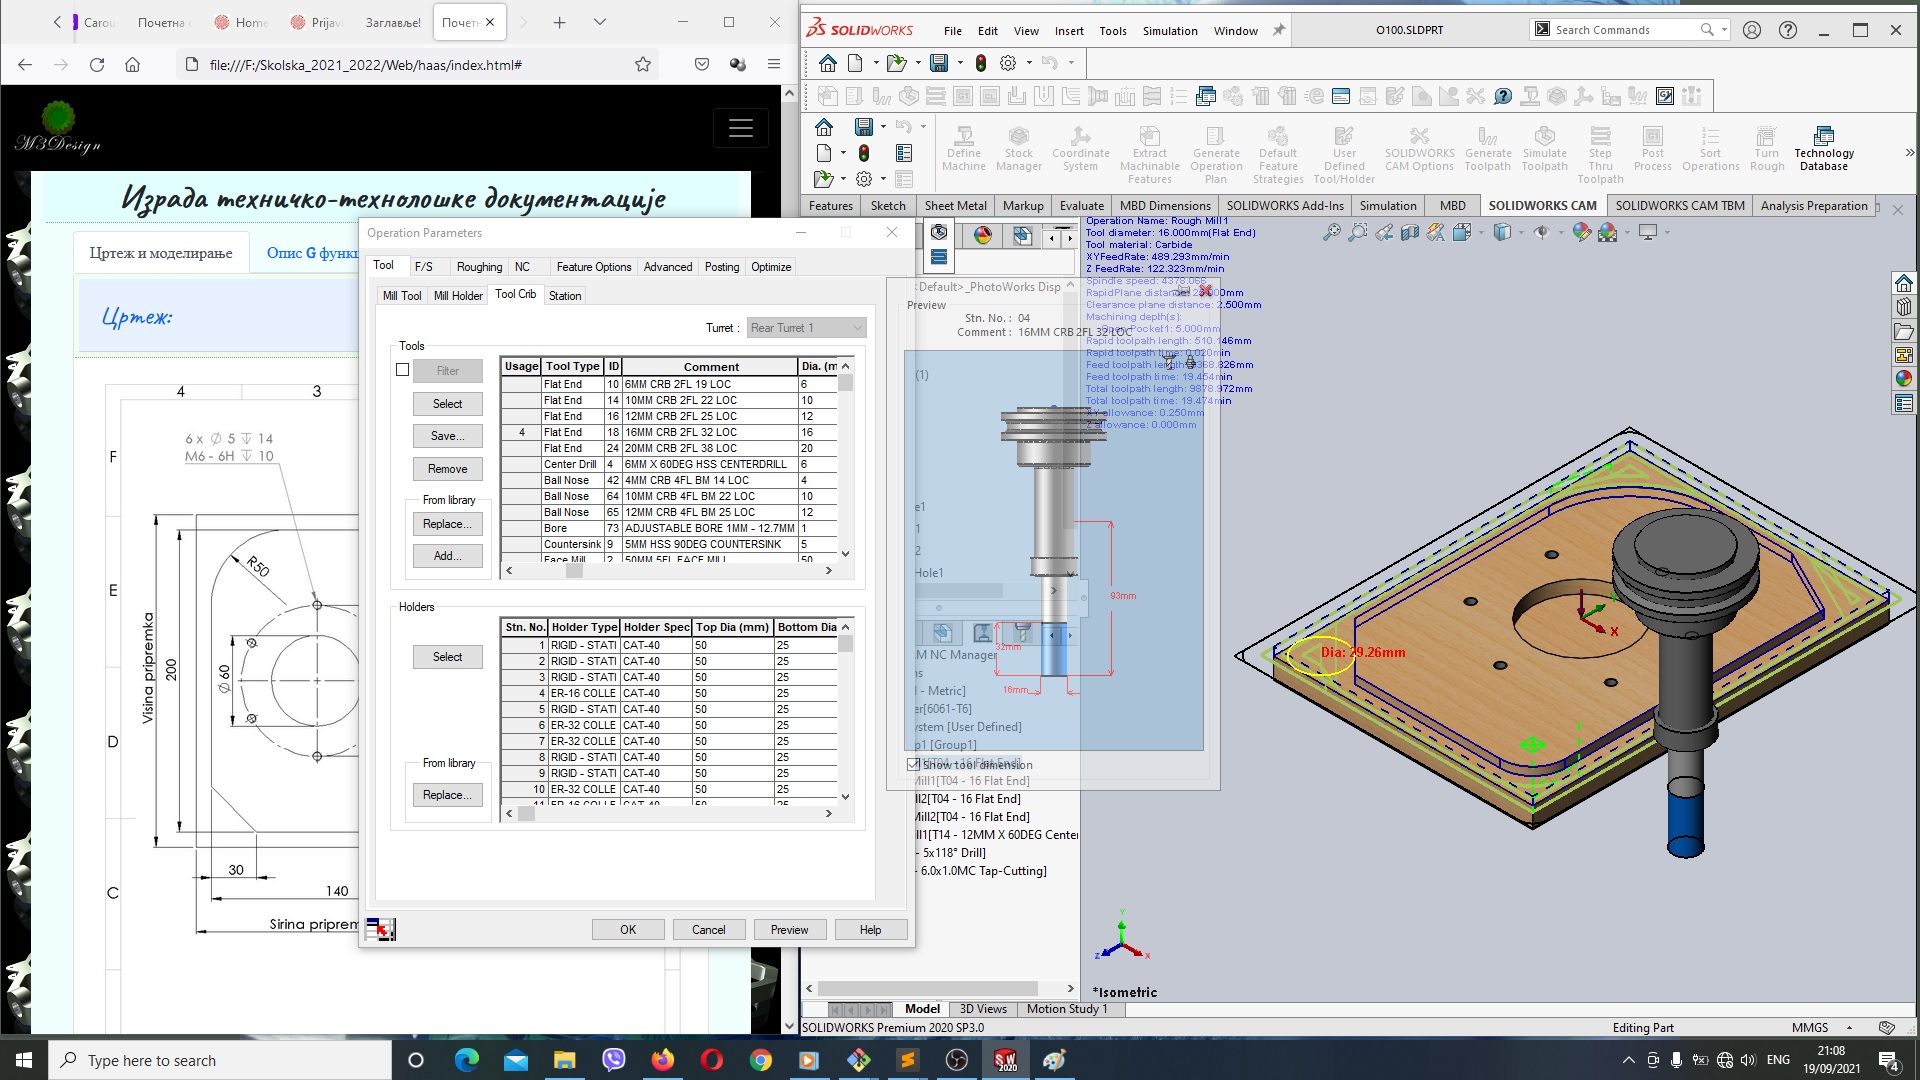The image size is (1920, 1080).
Task: Switch to SOLIDWORKS CAM TBM ribbon tab
Action: coord(1679,206)
